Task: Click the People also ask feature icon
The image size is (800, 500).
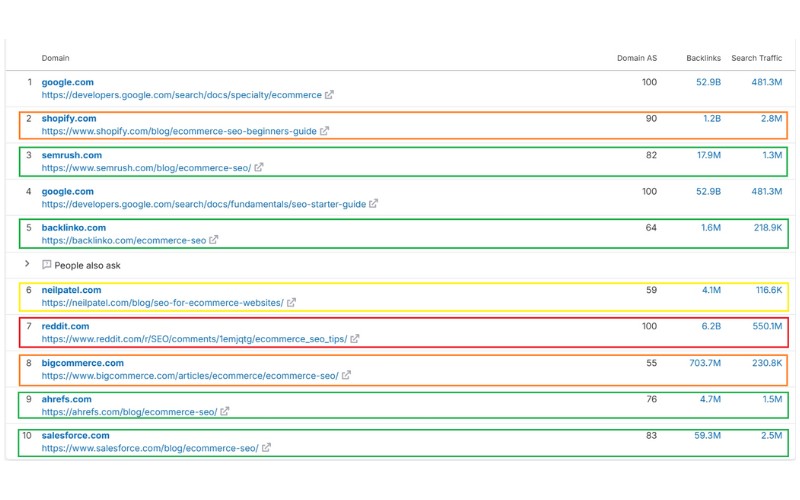Action: click(46, 265)
